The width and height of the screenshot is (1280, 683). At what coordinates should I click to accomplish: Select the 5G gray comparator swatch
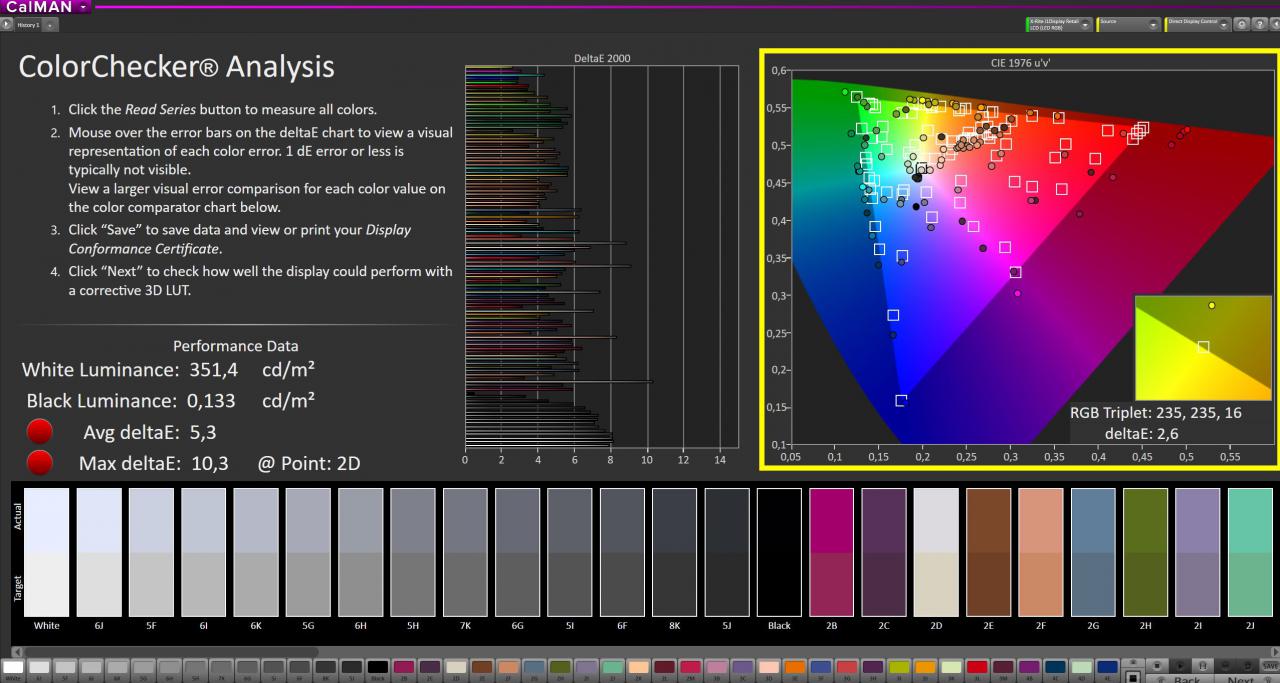point(308,552)
